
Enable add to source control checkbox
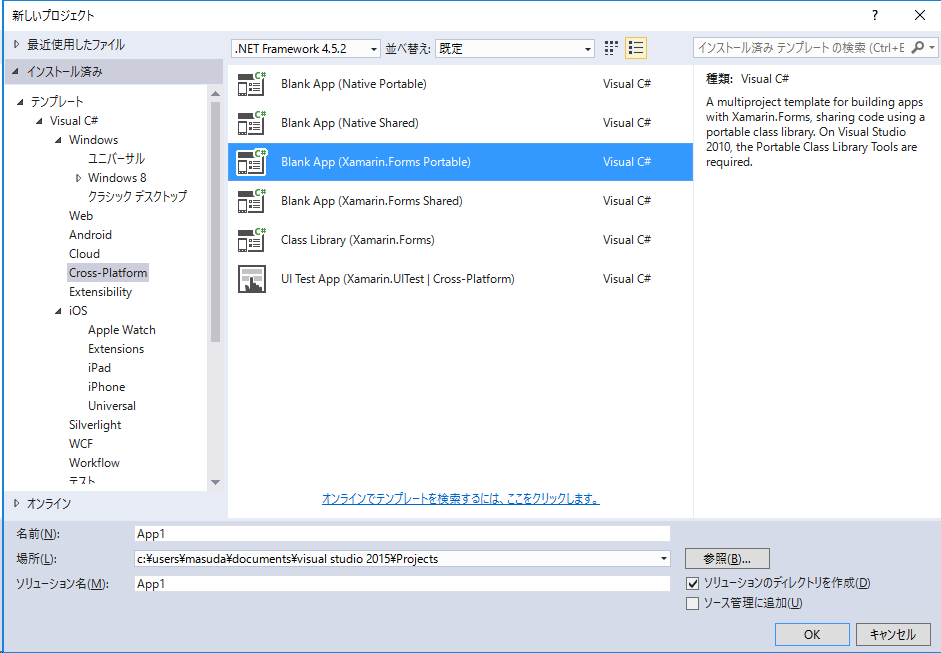693,603
